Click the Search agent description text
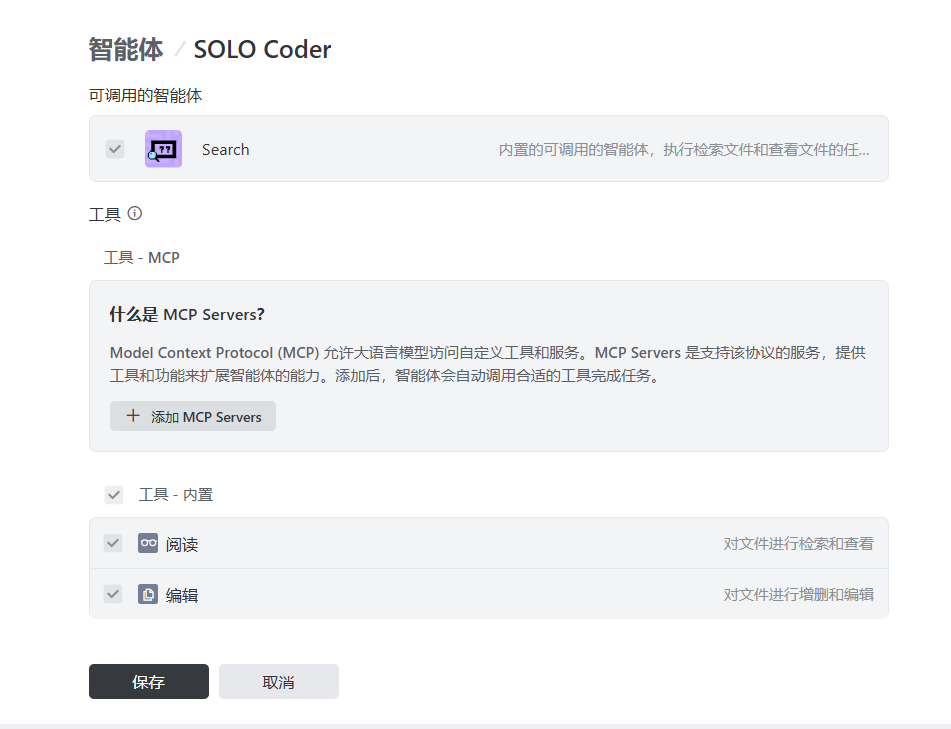The width and height of the screenshot is (951, 729). [684, 150]
